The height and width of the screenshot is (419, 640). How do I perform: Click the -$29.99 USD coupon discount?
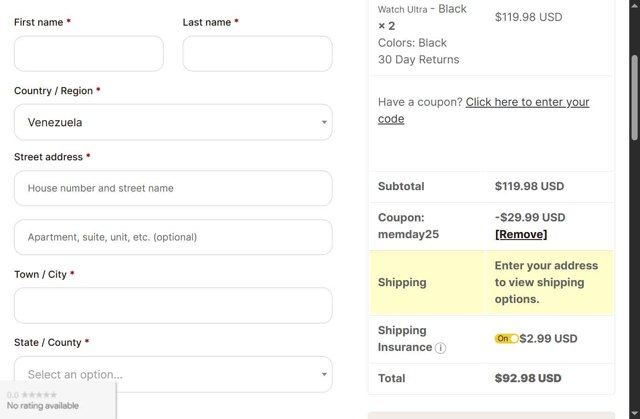coord(530,217)
